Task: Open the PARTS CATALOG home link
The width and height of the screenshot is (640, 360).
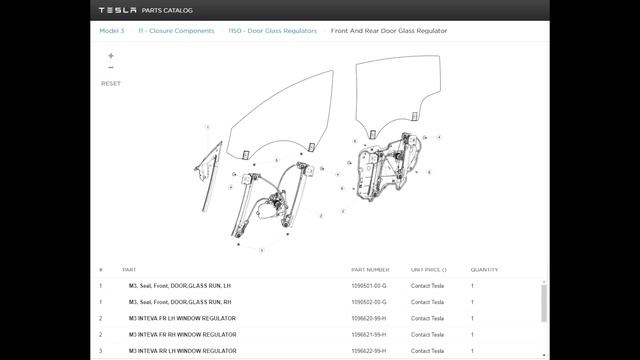Action: [x=167, y=11]
